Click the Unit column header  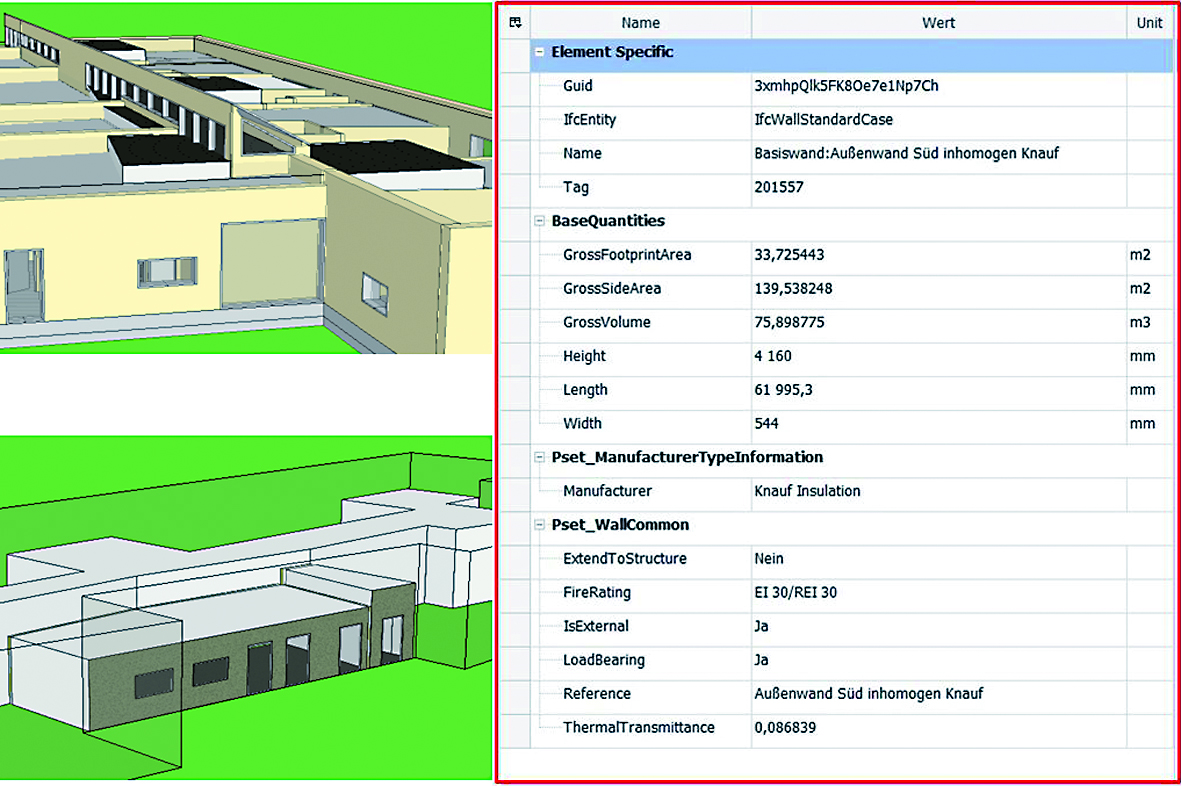(1149, 22)
